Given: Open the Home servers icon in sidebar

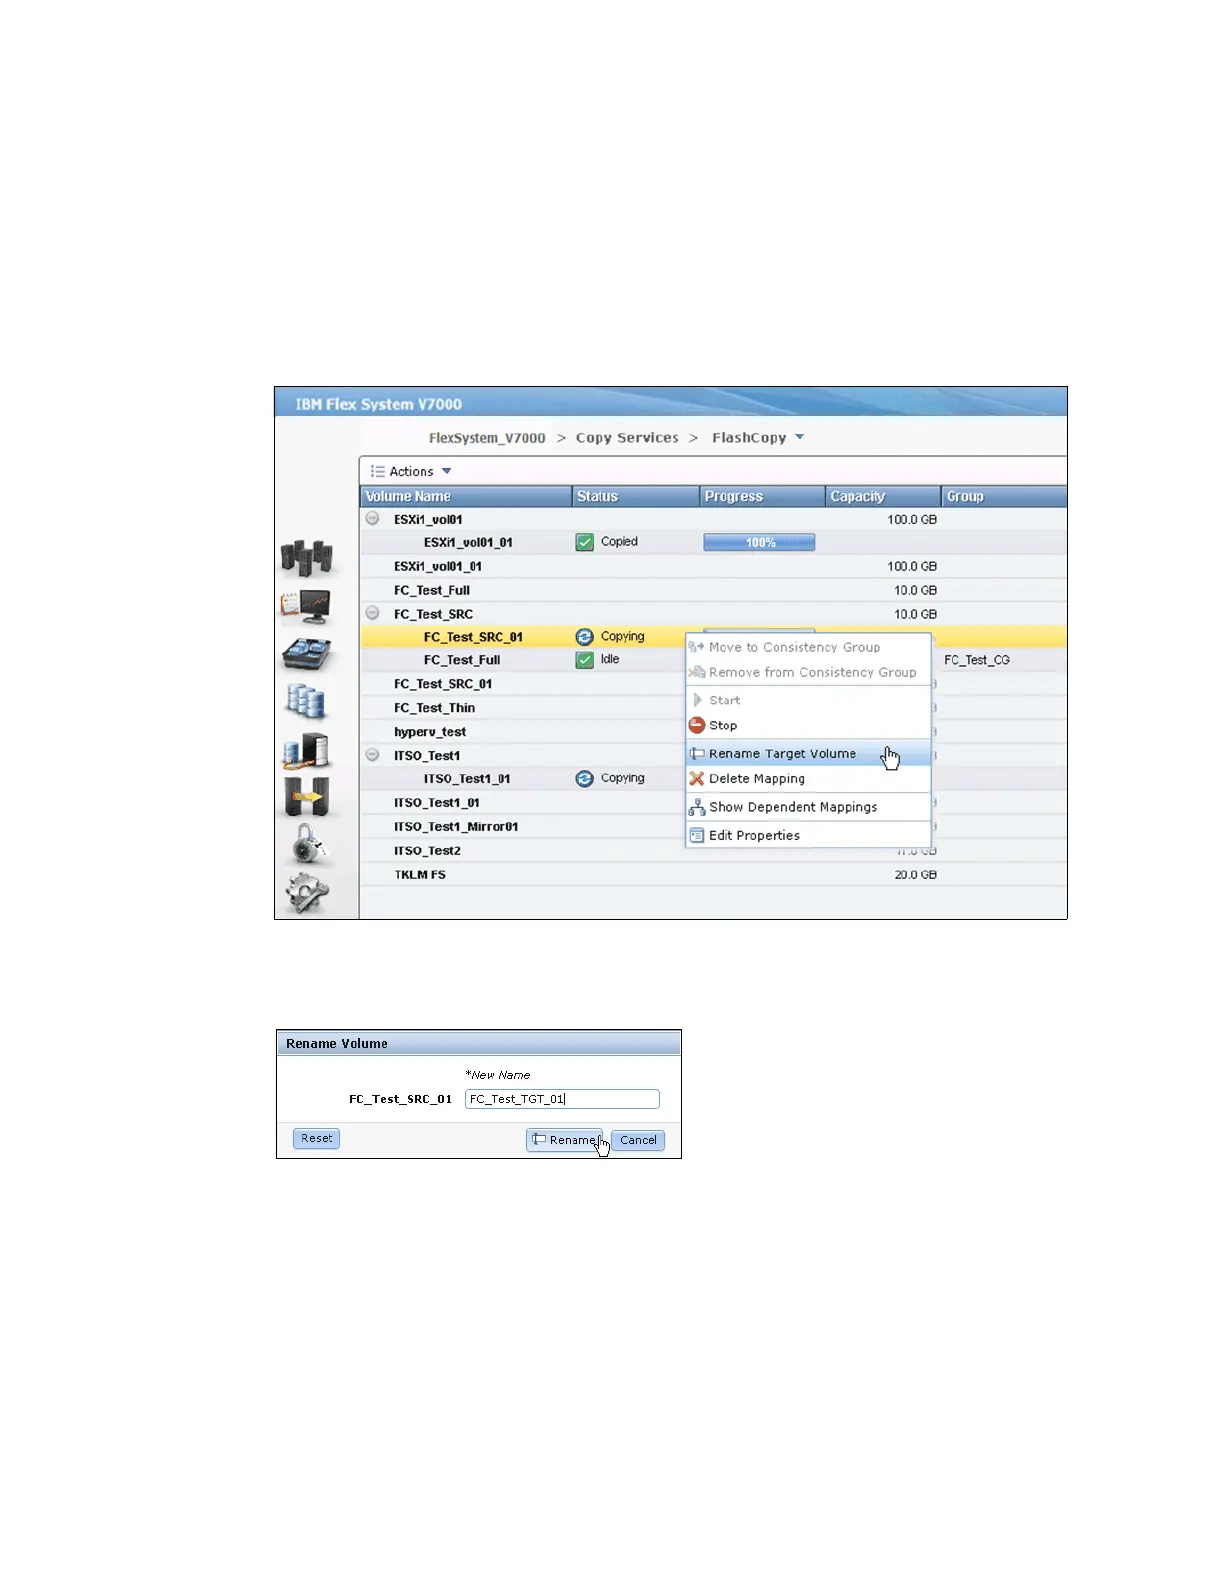Looking at the screenshot, I should tap(307, 557).
